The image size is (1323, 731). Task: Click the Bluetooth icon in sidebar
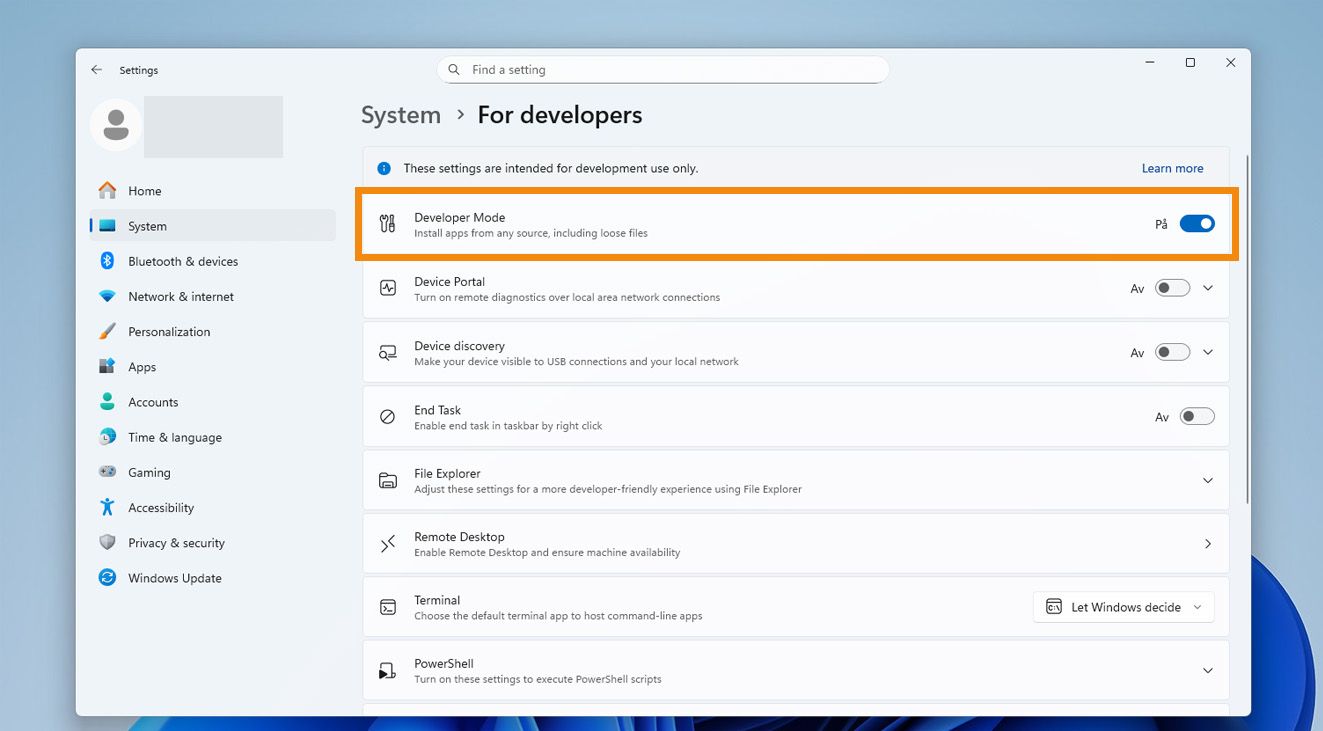[107, 261]
